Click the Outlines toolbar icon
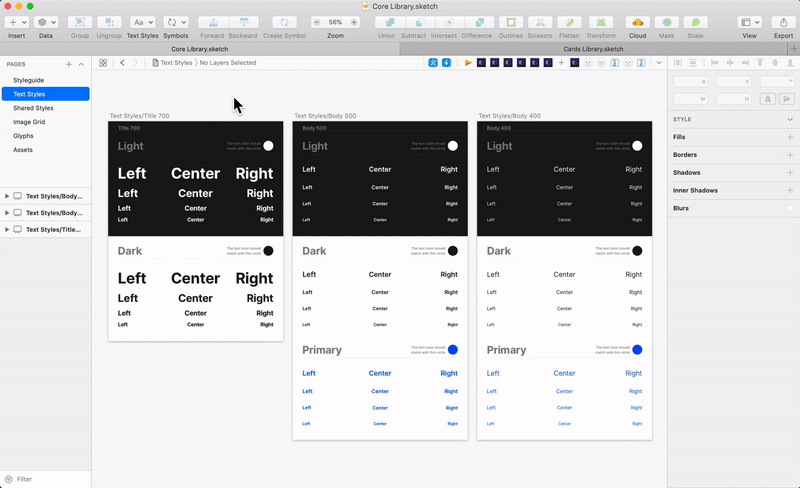The height and width of the screenshot is (488, 800). coord(511,22)
